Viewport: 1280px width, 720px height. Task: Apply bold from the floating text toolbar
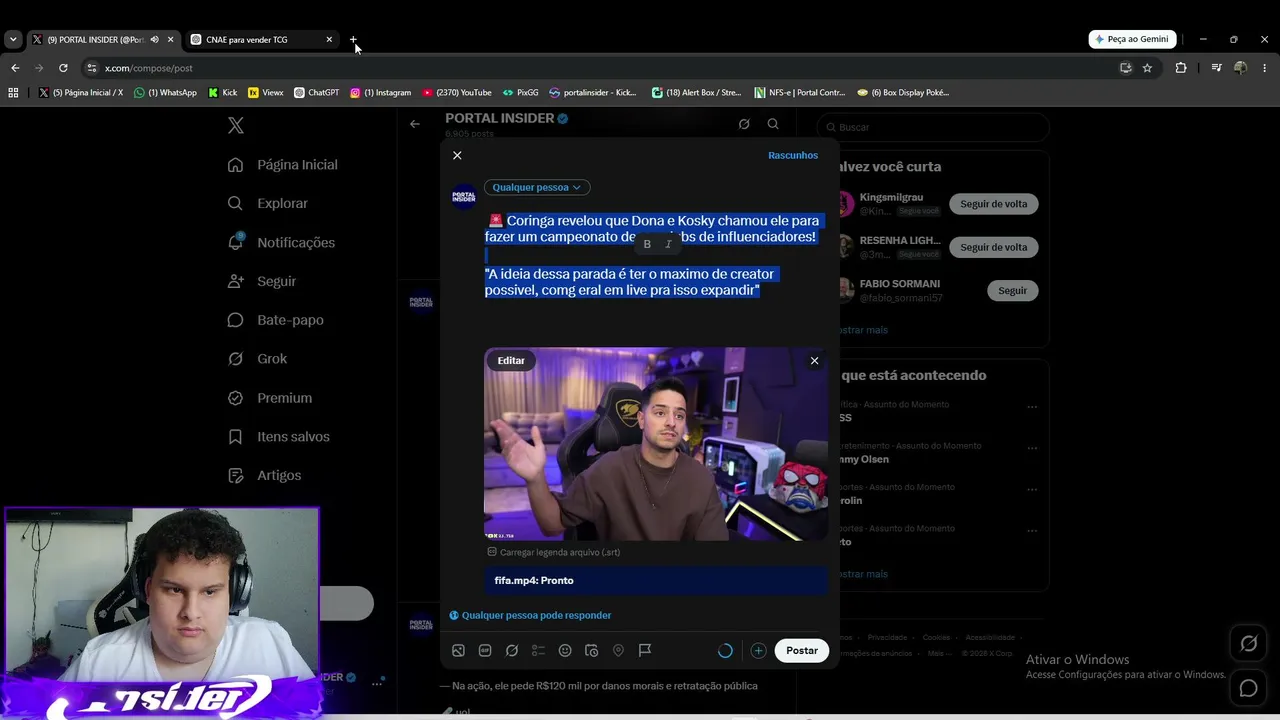click(647, 244)
